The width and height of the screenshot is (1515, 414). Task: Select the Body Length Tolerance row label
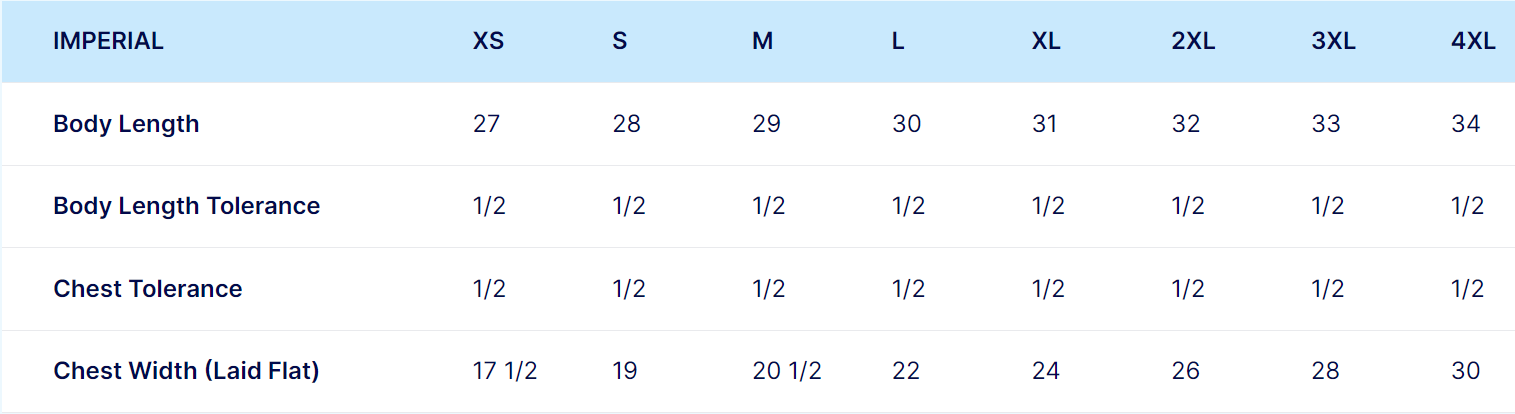(186, 206)
